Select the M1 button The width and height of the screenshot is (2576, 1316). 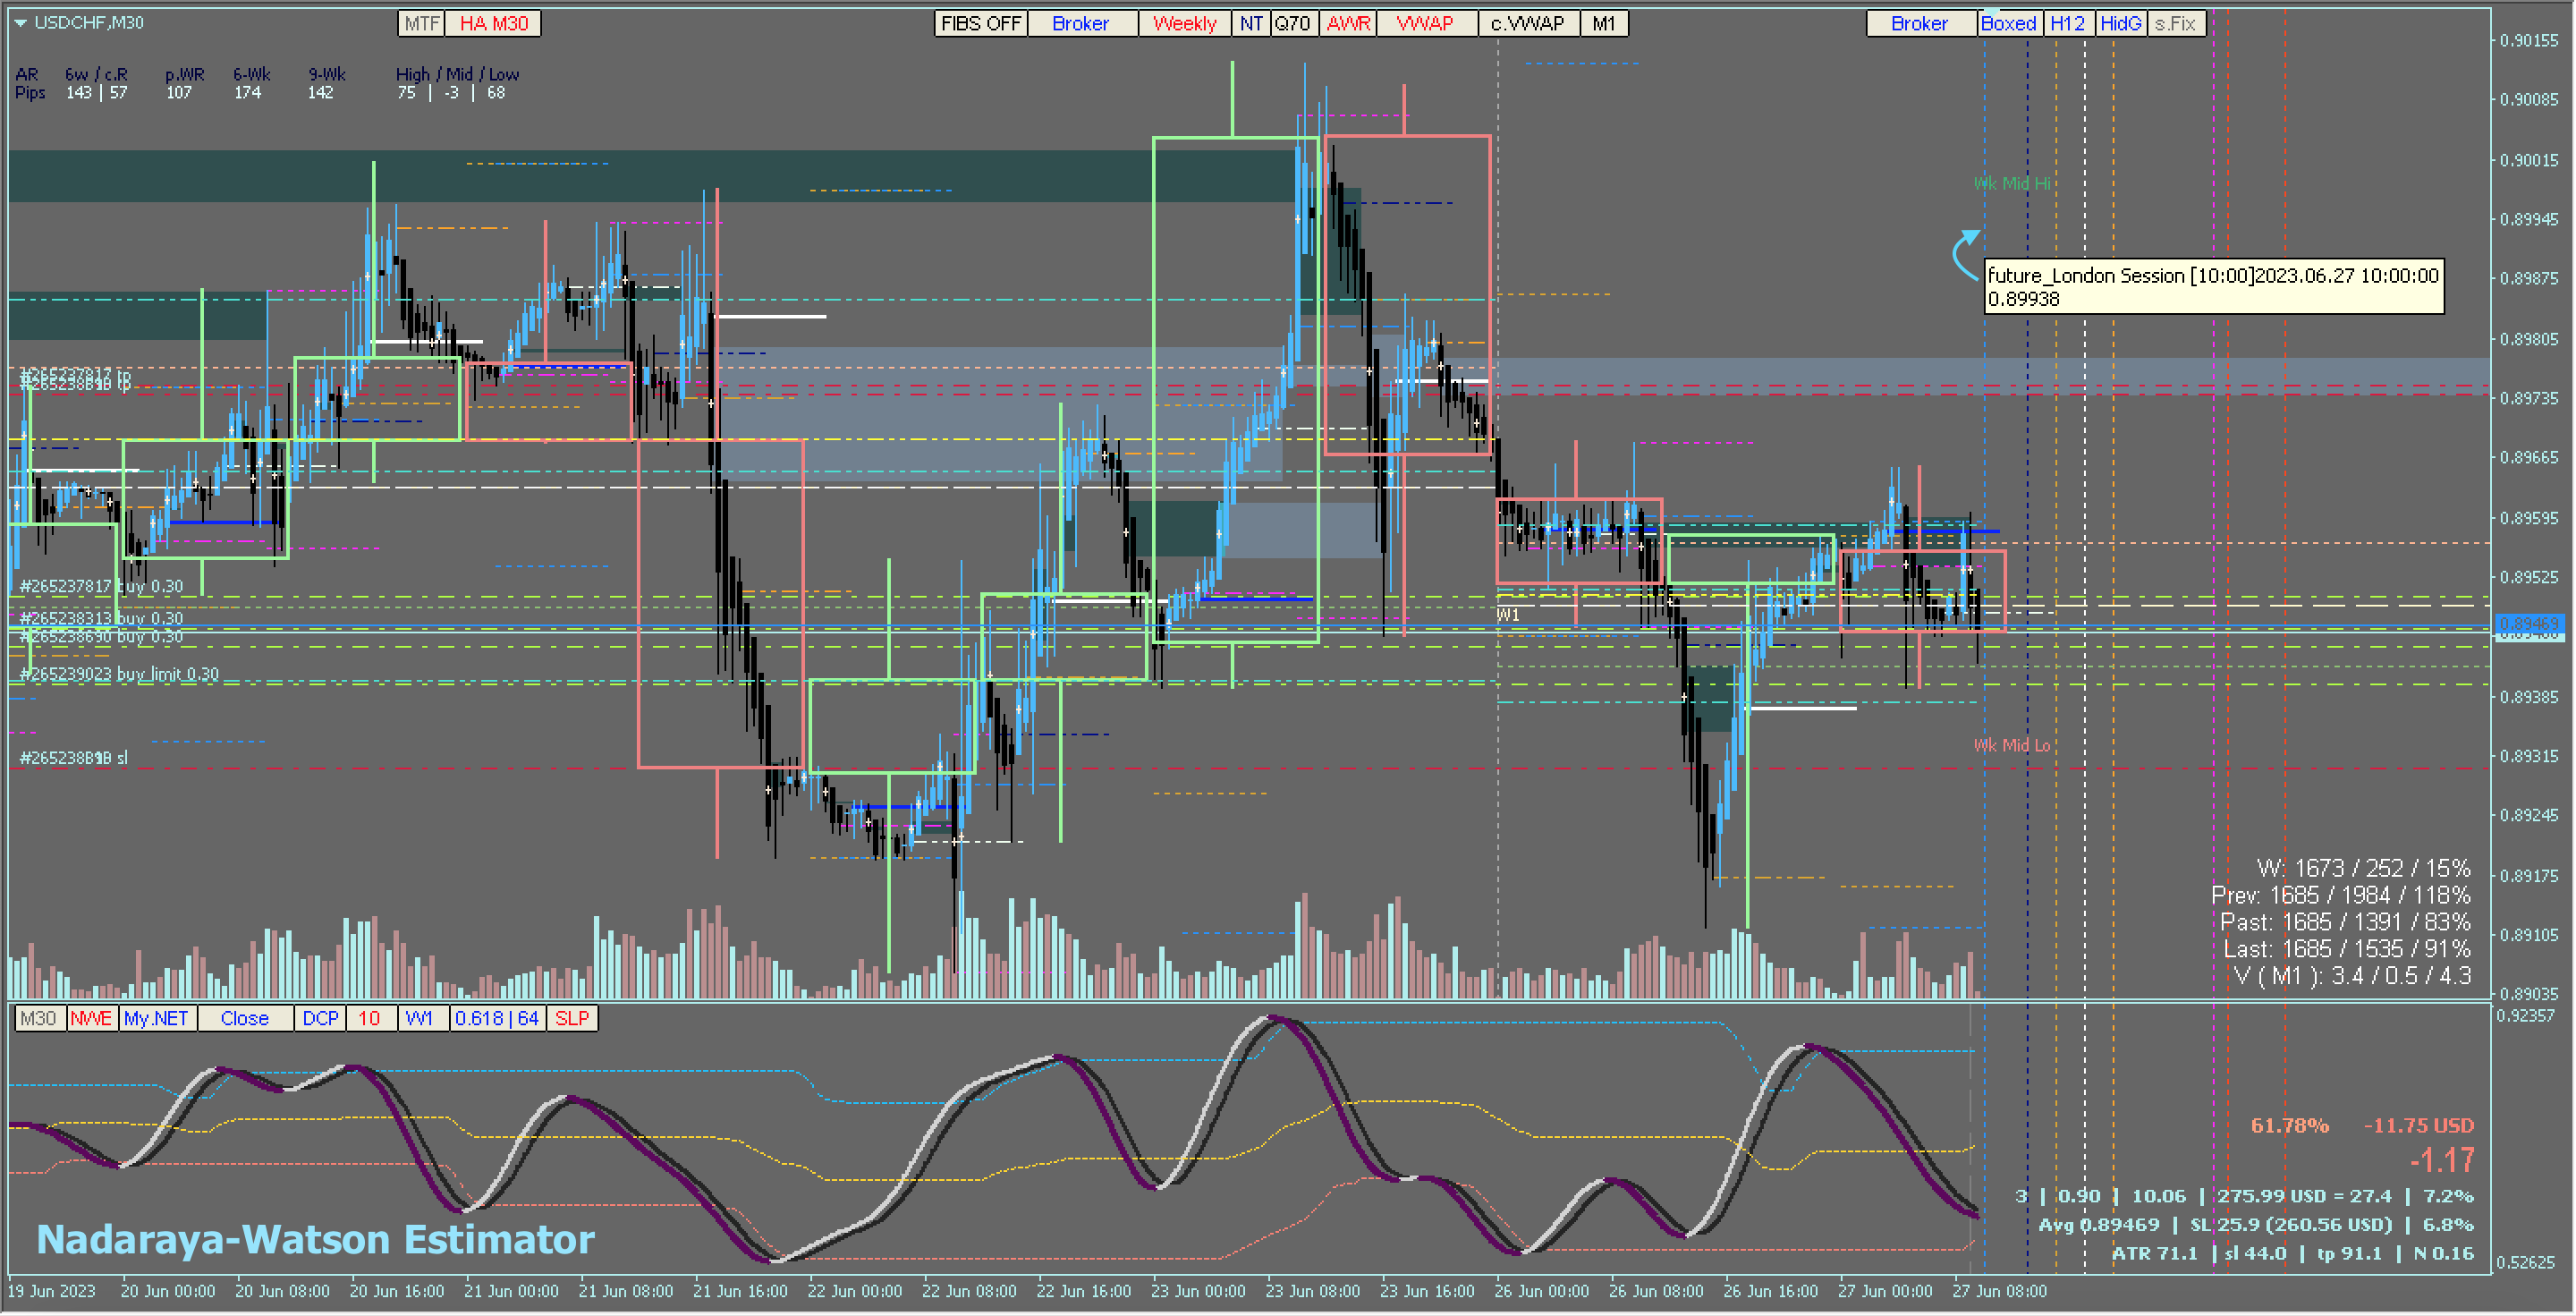tap(1604, 23)
